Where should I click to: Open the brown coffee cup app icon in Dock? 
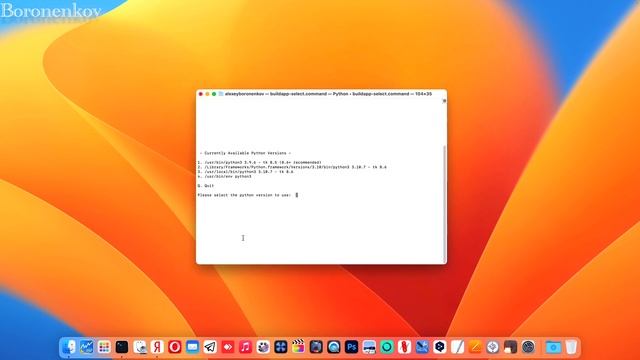coord(510,347)
